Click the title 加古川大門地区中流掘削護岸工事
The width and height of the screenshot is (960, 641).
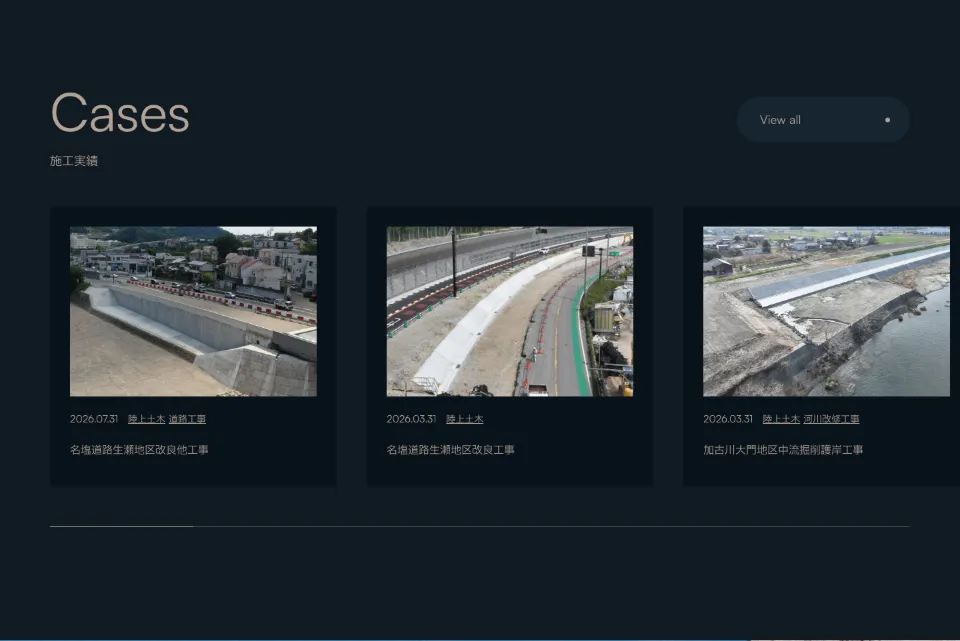pos(783,450)
